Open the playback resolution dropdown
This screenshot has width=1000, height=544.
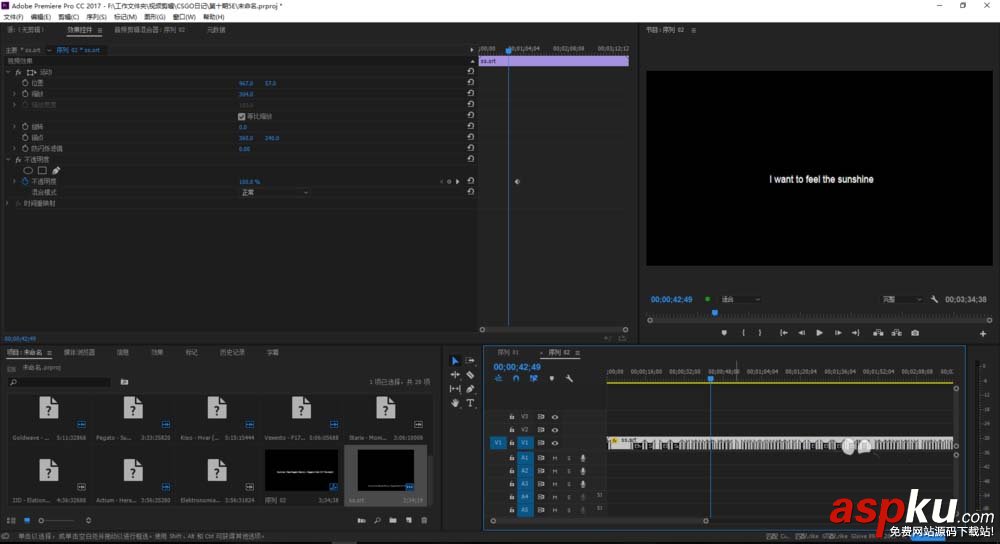902,299
